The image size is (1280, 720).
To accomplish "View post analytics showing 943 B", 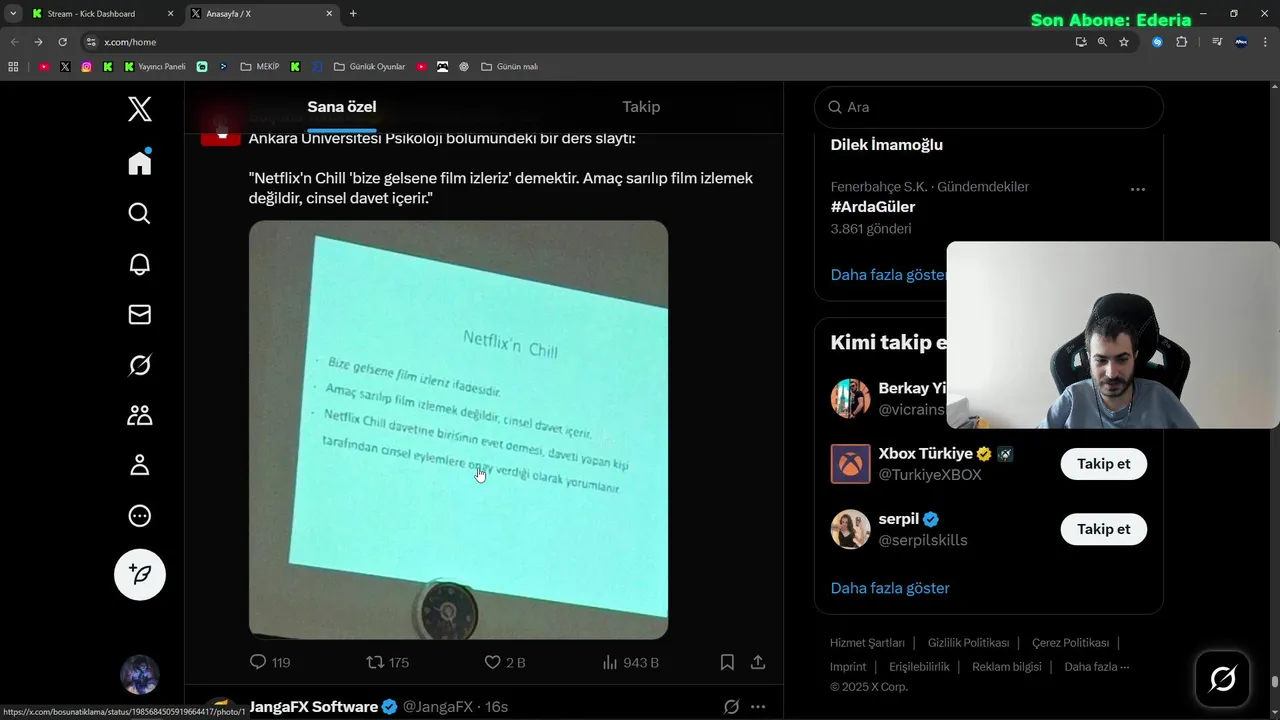I will 631,662.
